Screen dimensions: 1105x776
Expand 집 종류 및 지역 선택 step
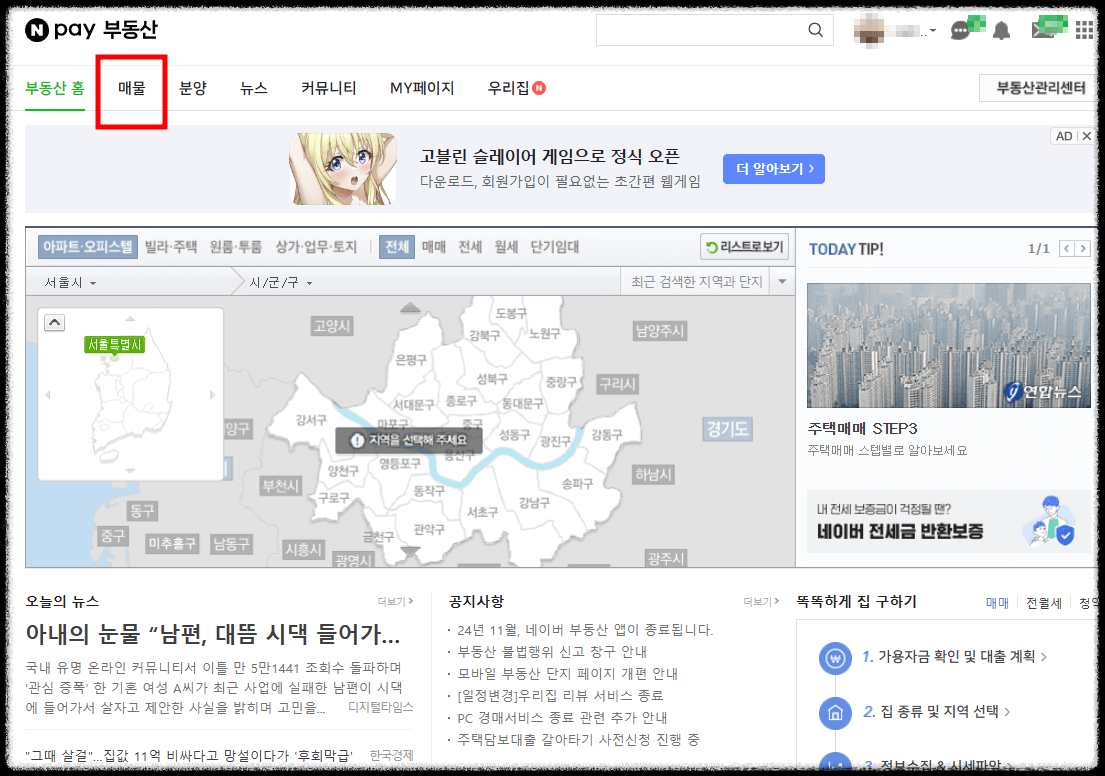(937, 712)
